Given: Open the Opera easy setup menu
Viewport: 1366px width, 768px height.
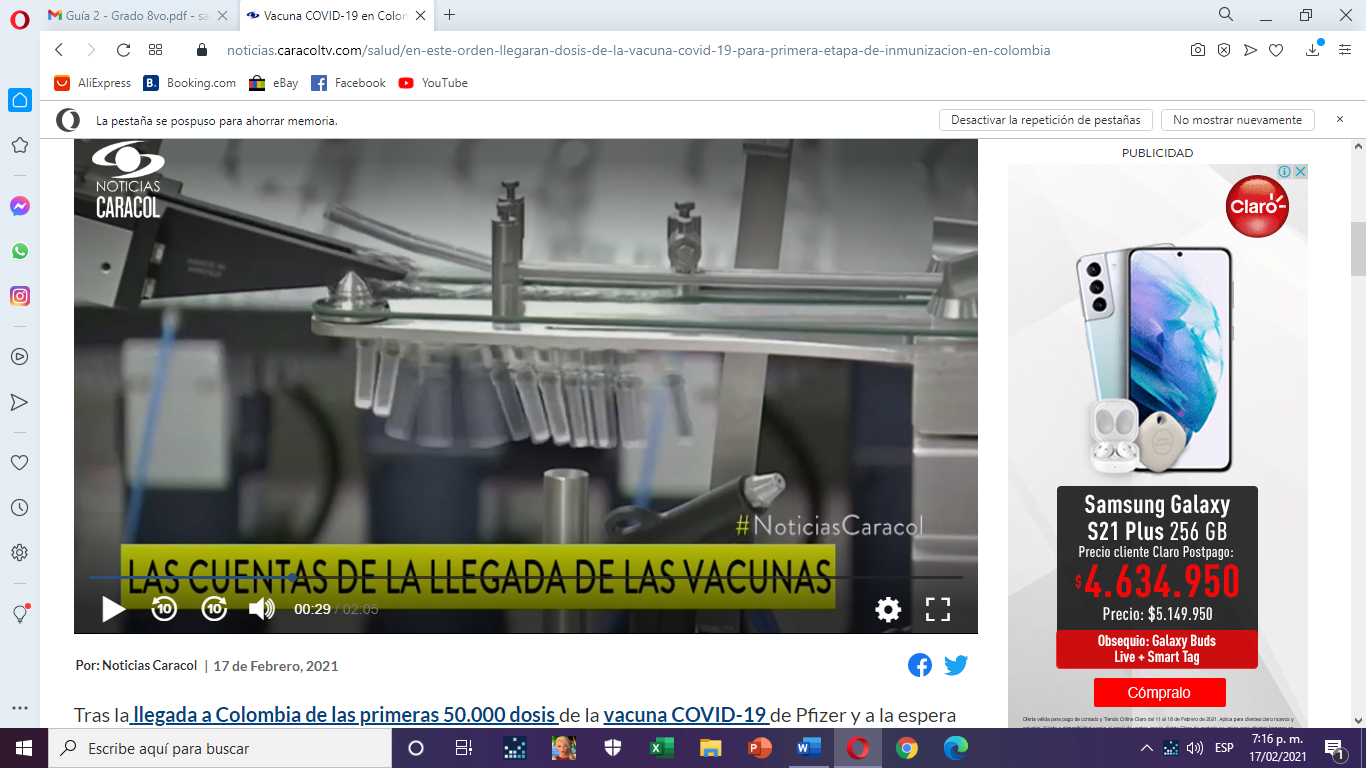Looking at the screenshot, I should coord(1344,50).
